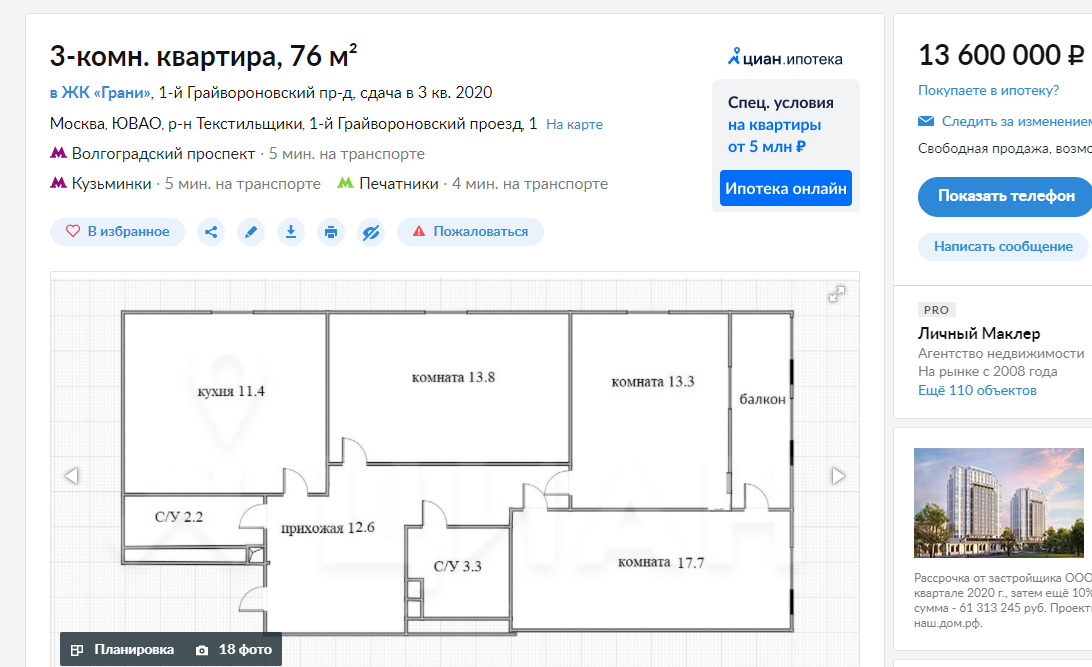
Task: Open Личный Маклер agency profile
Action: click(978, 334)
